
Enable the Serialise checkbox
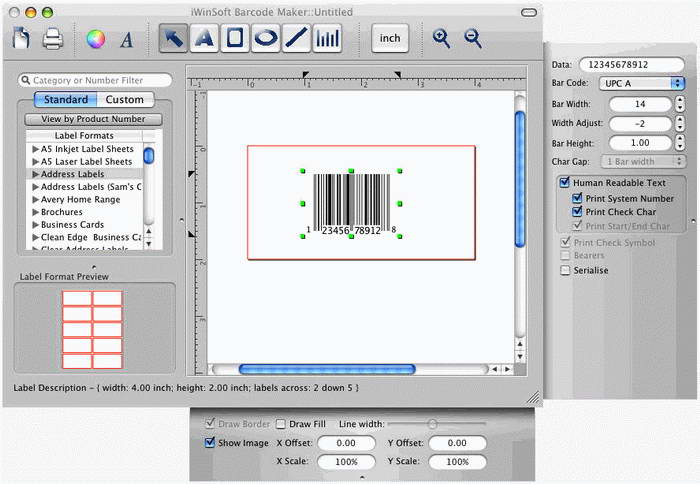pos(565,270)
